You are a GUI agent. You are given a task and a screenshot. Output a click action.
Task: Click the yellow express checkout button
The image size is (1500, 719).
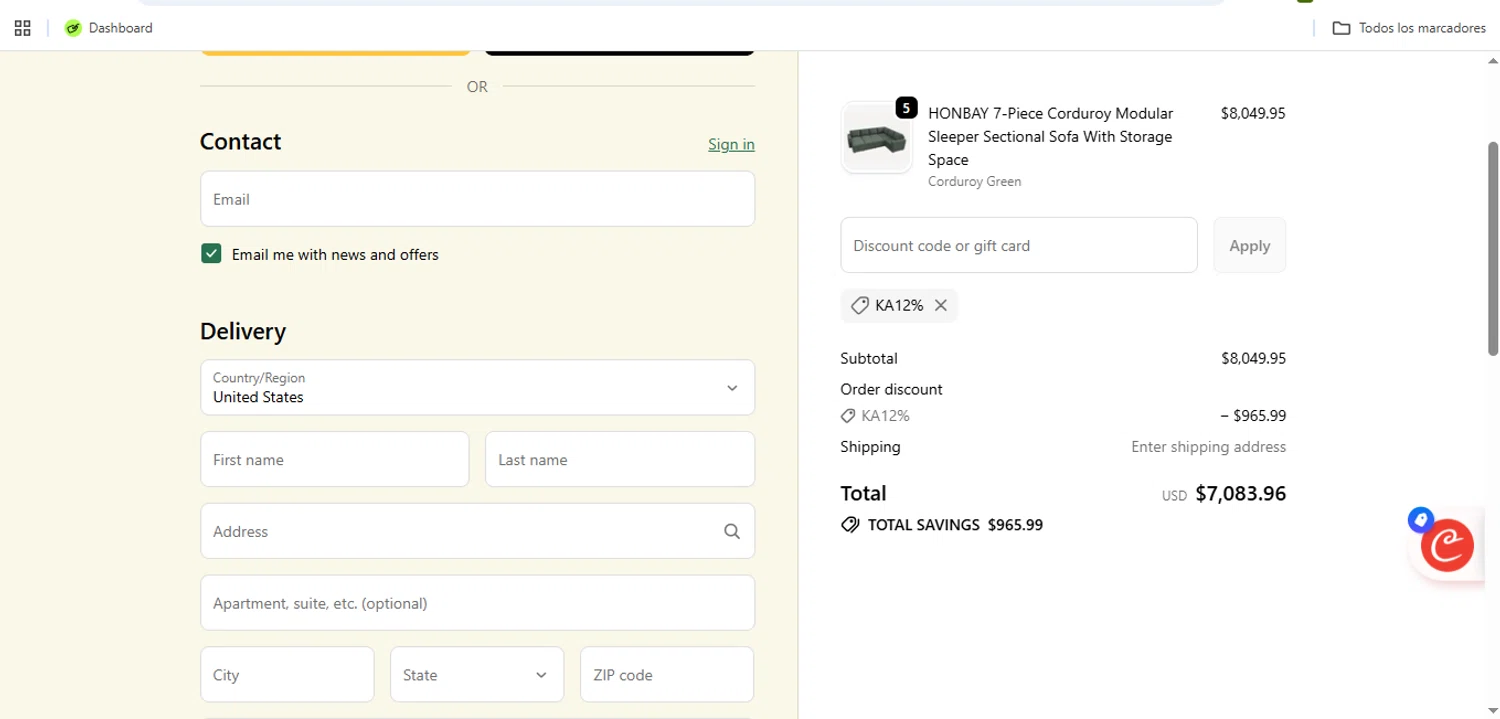pos(335,51)
